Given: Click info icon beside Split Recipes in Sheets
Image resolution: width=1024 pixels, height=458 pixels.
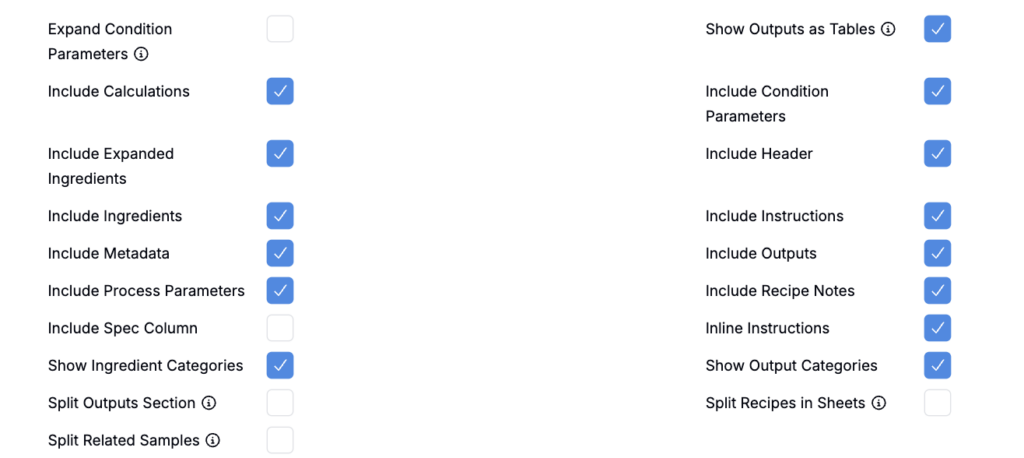Looking at the screenshot, I should point(879,403).
